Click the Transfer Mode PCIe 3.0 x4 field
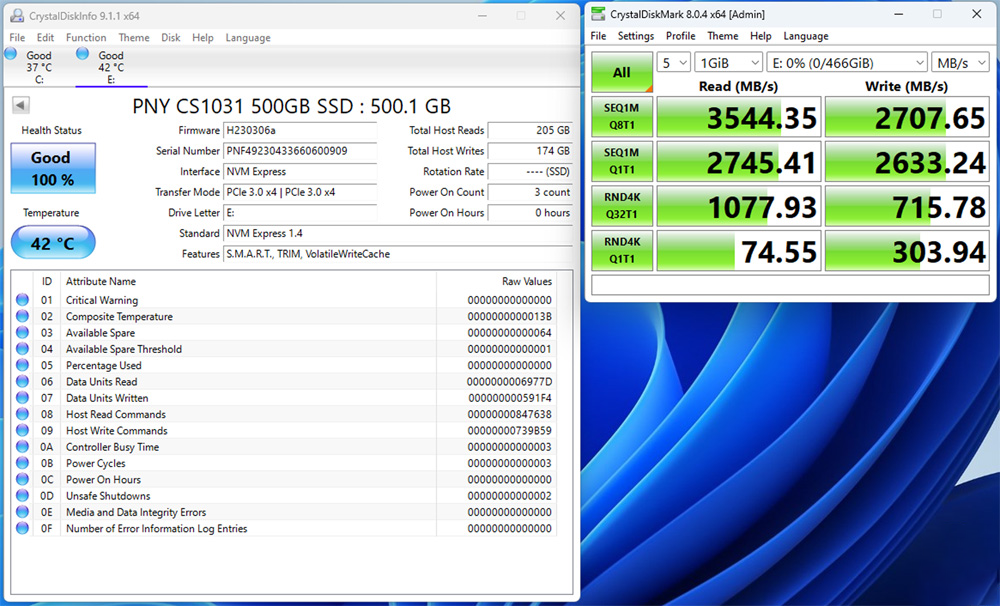The image size is (1000, 606). [x=300, y=192]
